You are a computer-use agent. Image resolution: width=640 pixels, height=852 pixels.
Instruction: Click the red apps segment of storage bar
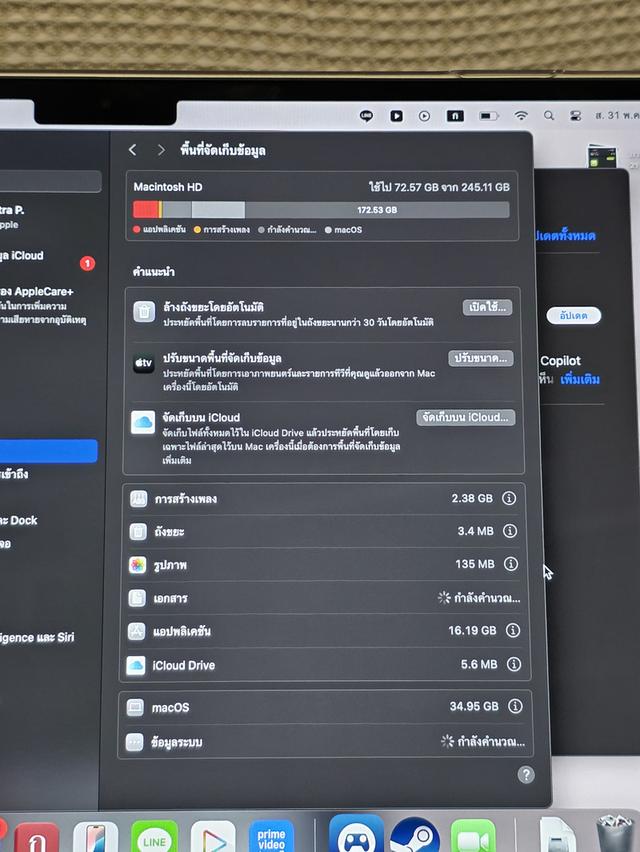point(146,210)
